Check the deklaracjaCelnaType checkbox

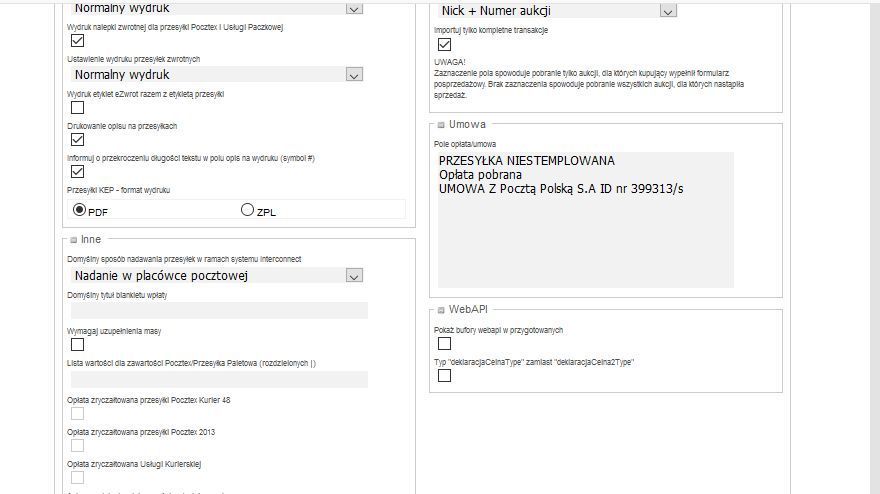444,375
